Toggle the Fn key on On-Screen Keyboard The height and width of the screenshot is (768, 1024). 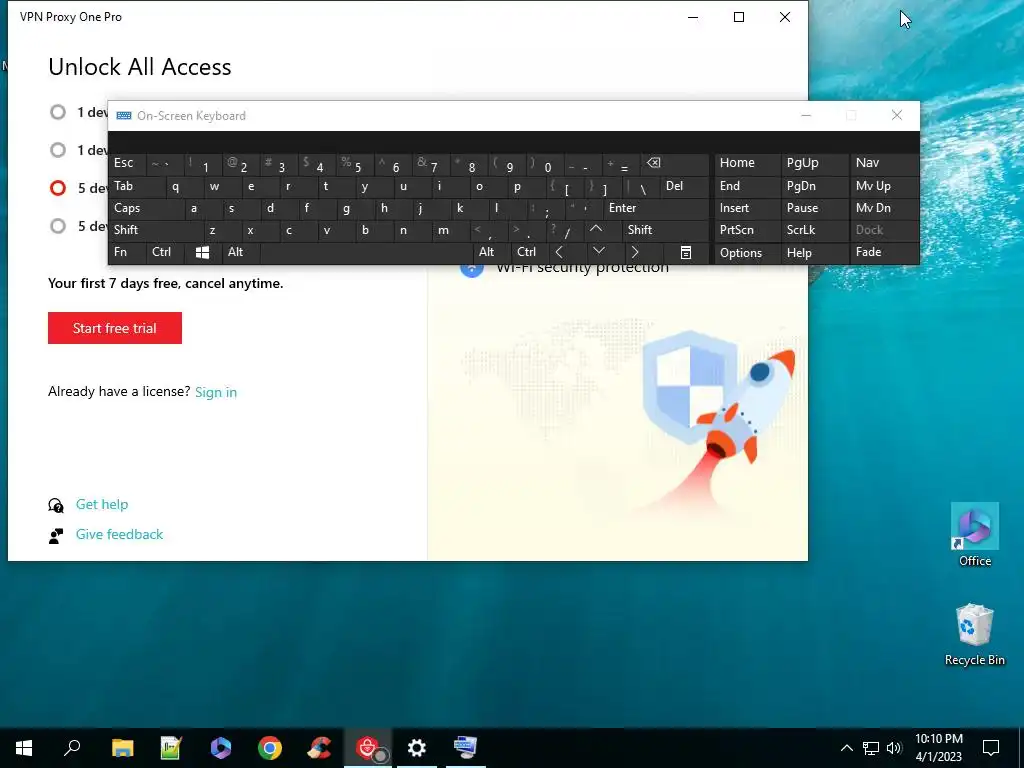(127, 252)
